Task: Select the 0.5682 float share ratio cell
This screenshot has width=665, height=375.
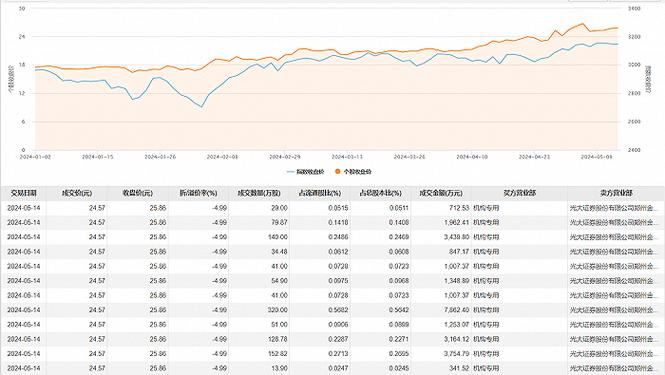Action: [x=338, y=310]
